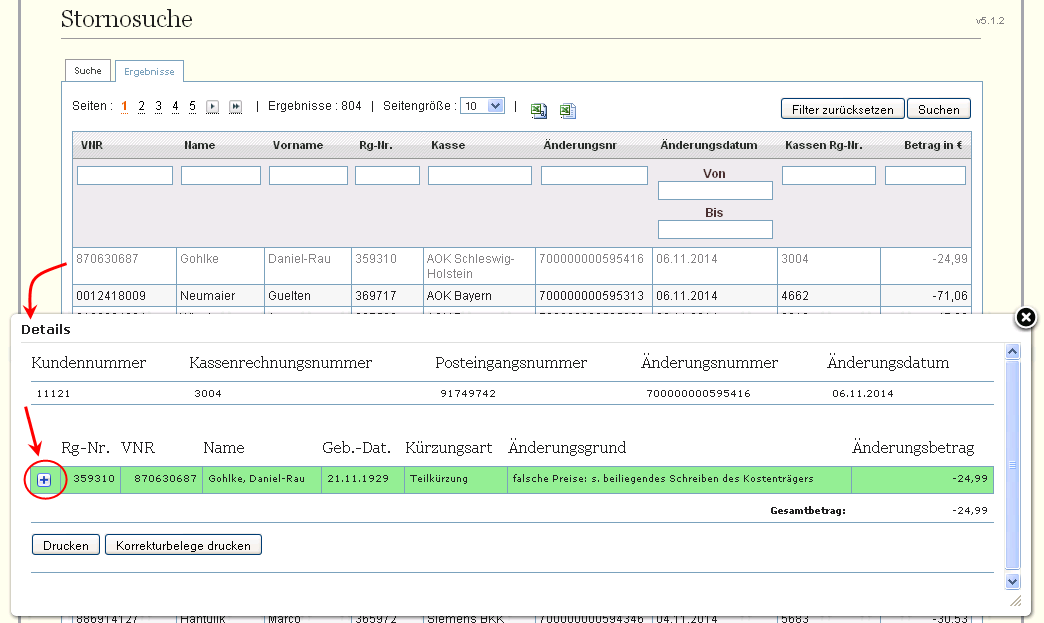Focus the Von date field
Viewport: 1044px width, 623px height.
coord(715,191)
